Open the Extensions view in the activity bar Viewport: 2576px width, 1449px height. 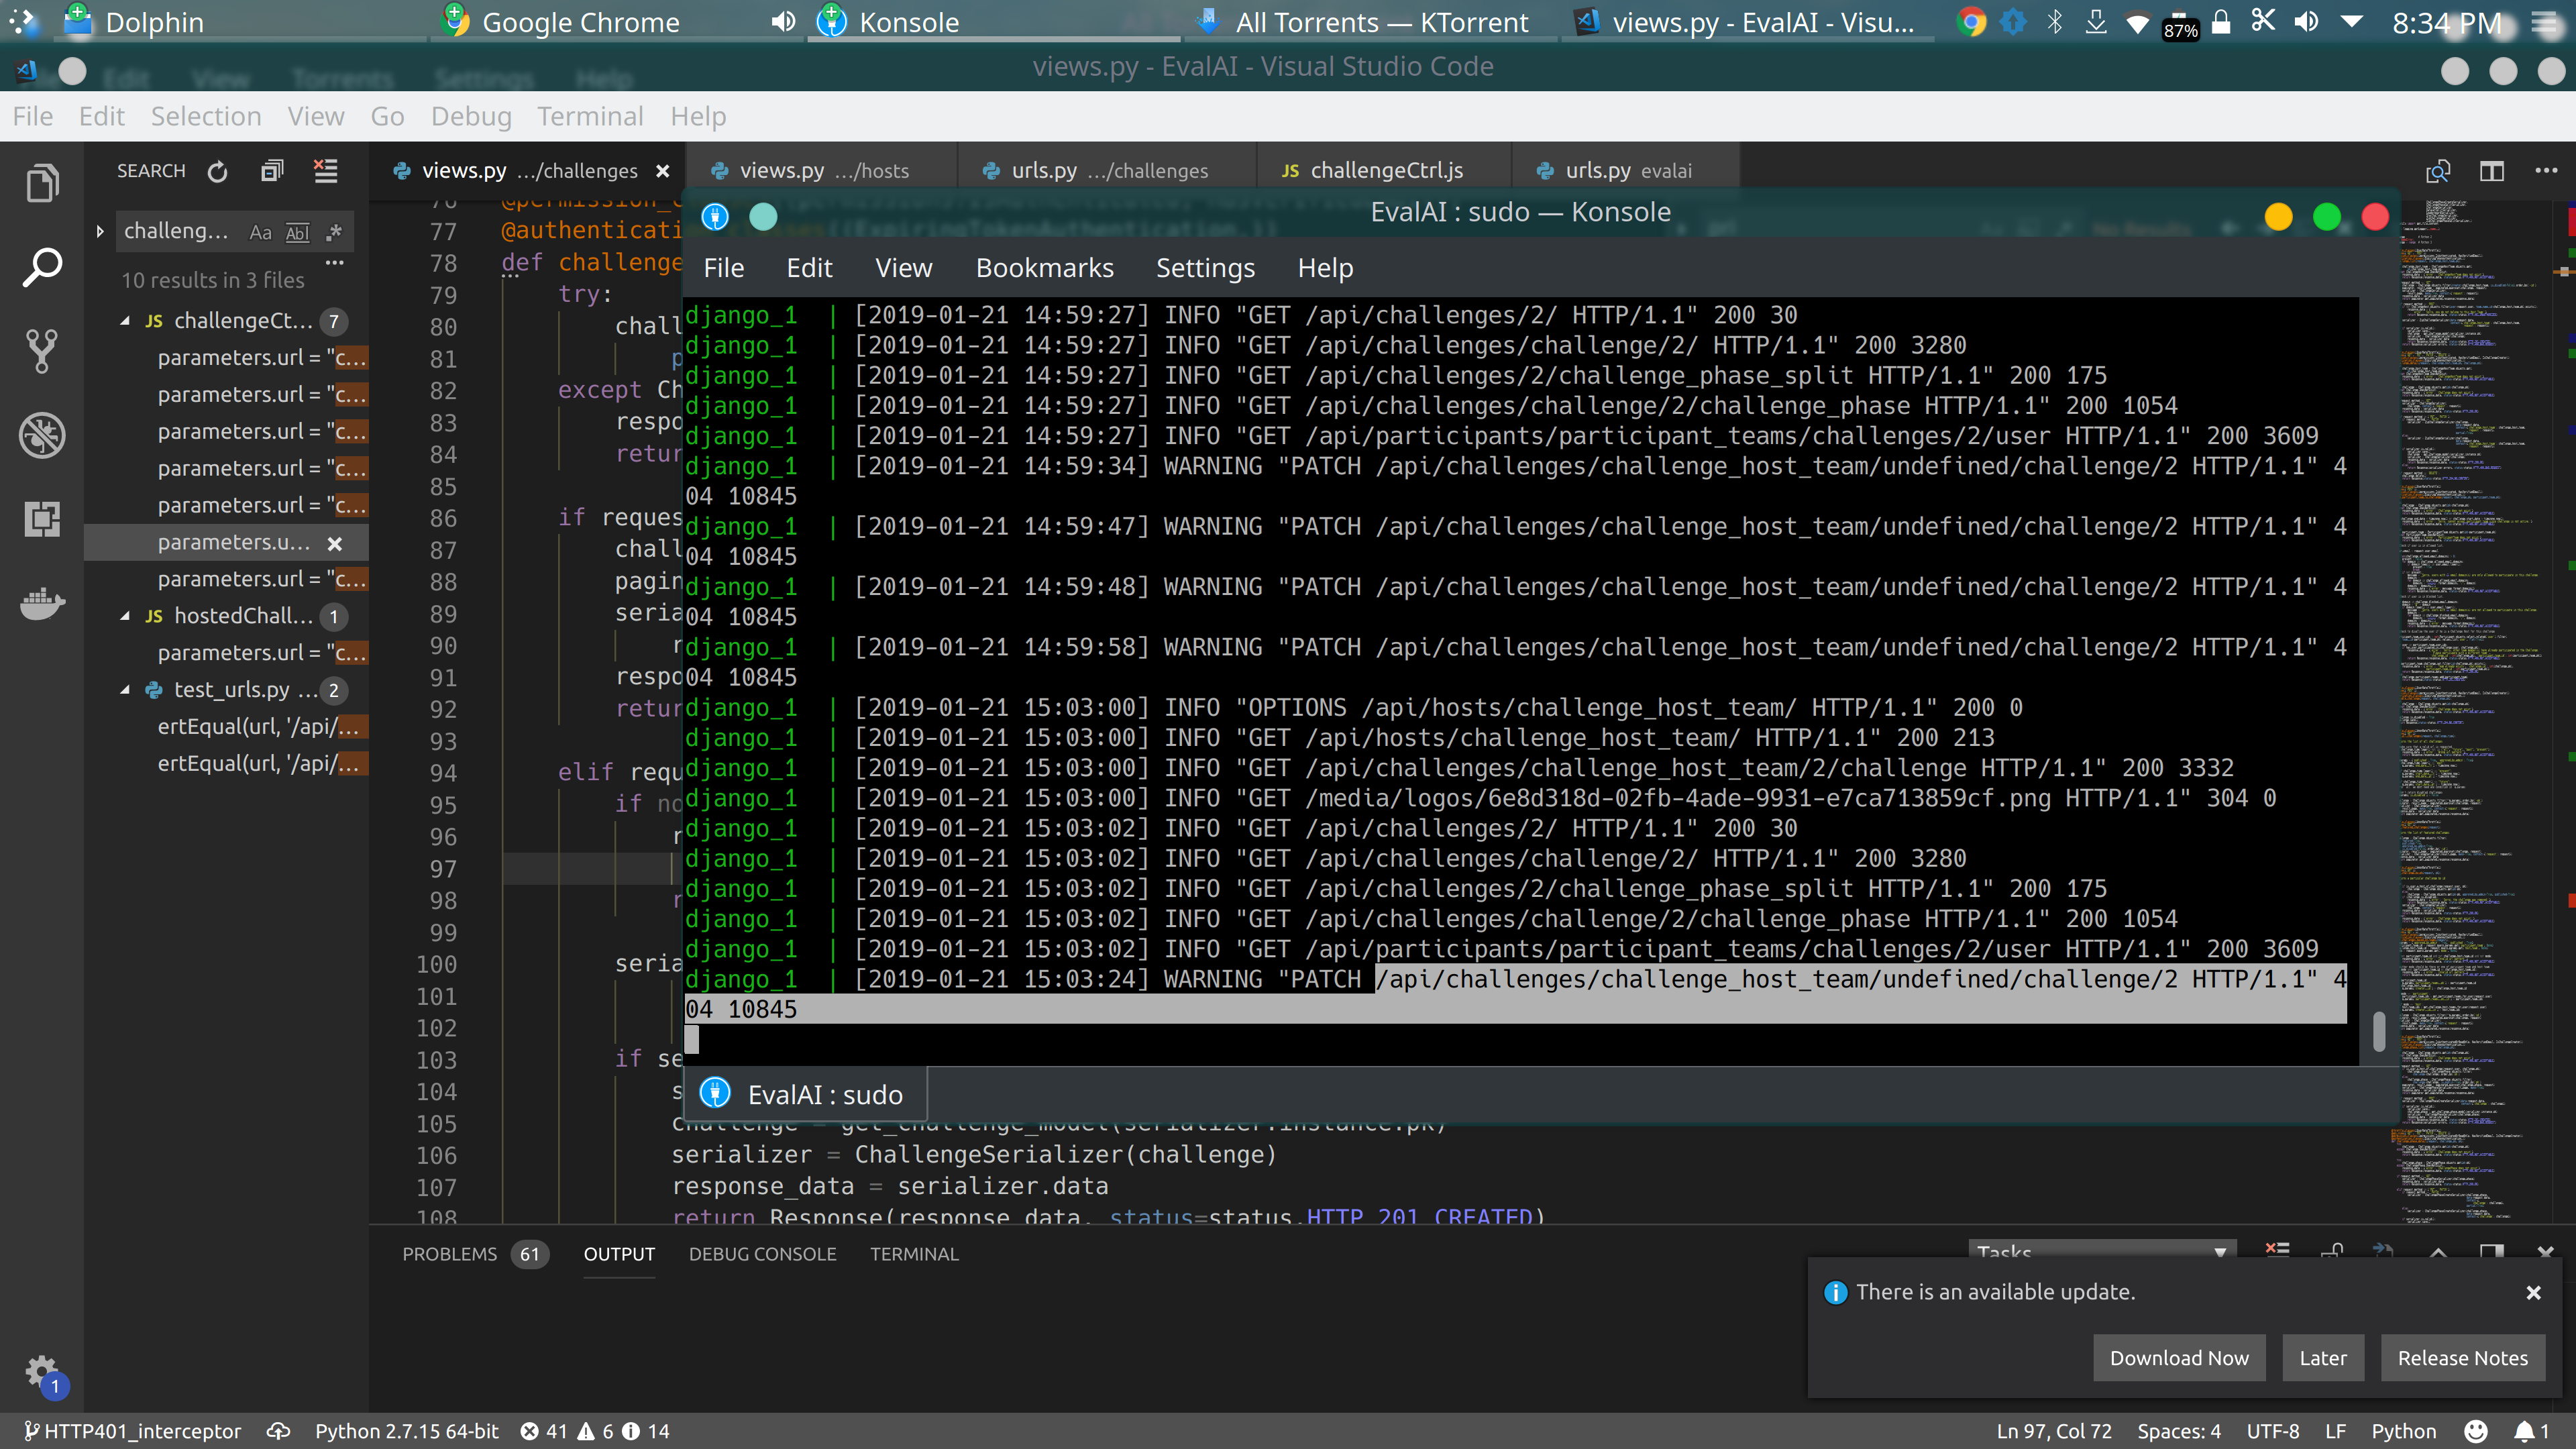tap(42, 519)
